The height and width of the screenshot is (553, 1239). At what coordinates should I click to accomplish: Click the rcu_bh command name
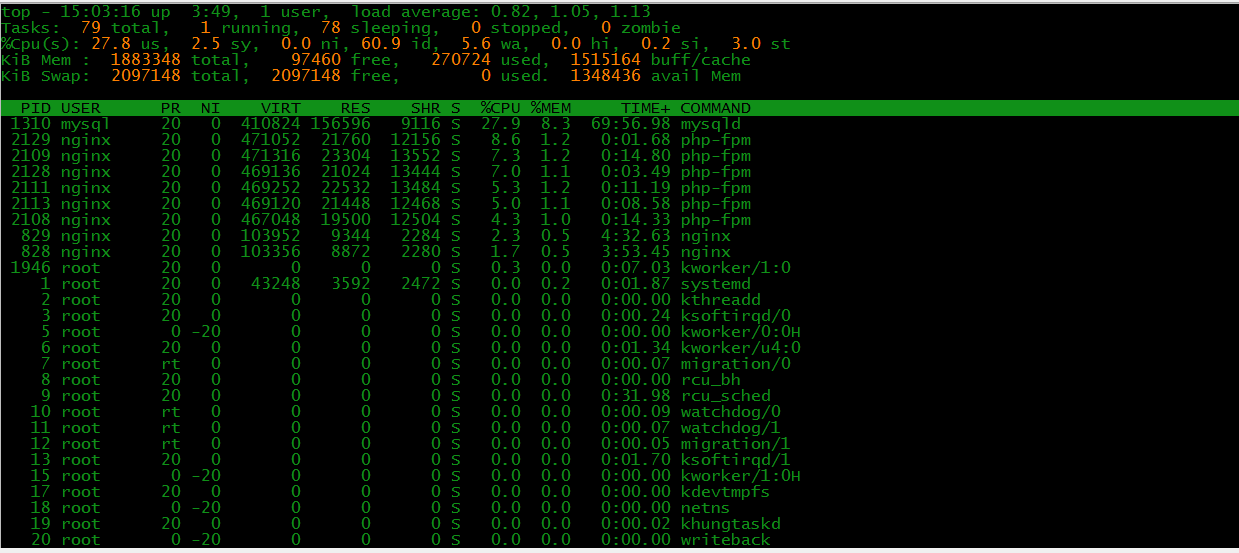click(x=710, y=380)
